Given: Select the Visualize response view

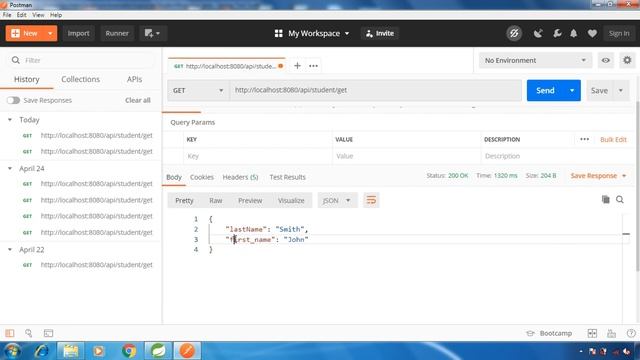Looking at the screenshot, I should point(291,200).
